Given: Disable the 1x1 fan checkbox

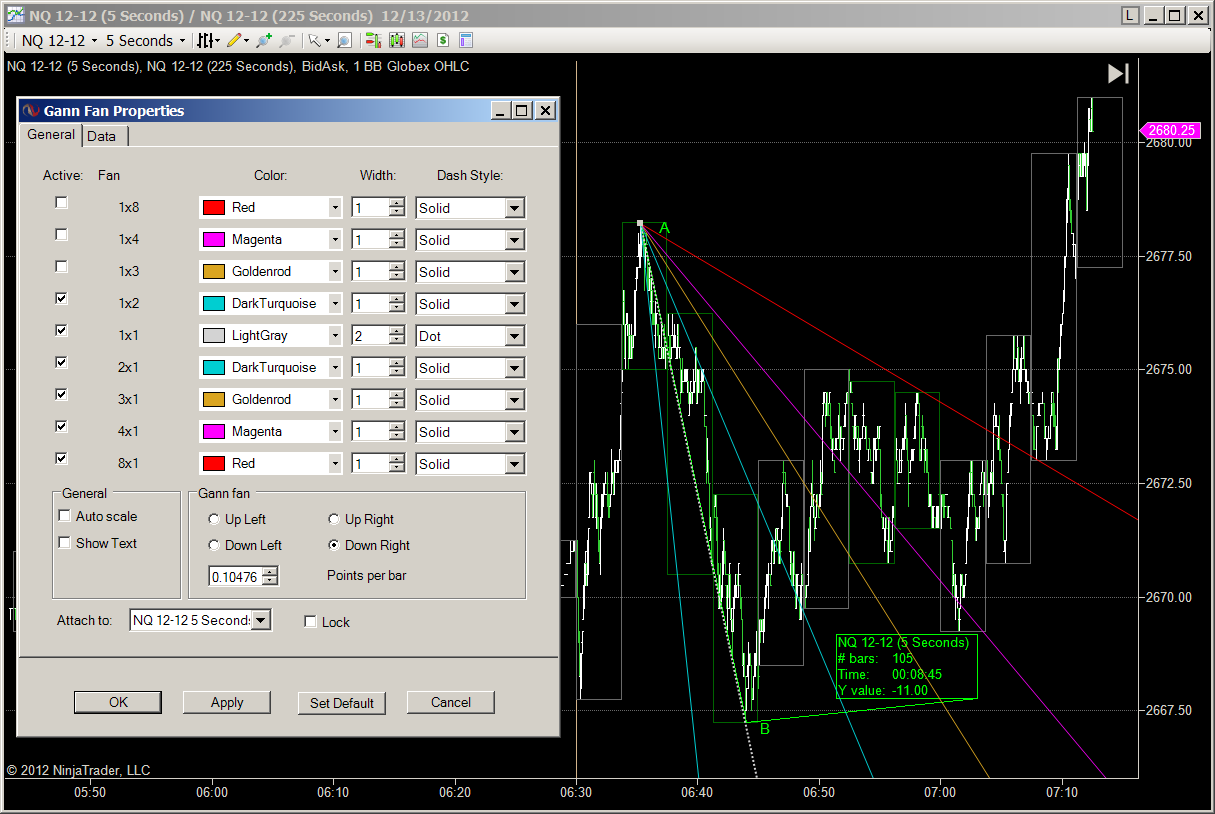Looking at the screenshot, I should tap(62, 330).
